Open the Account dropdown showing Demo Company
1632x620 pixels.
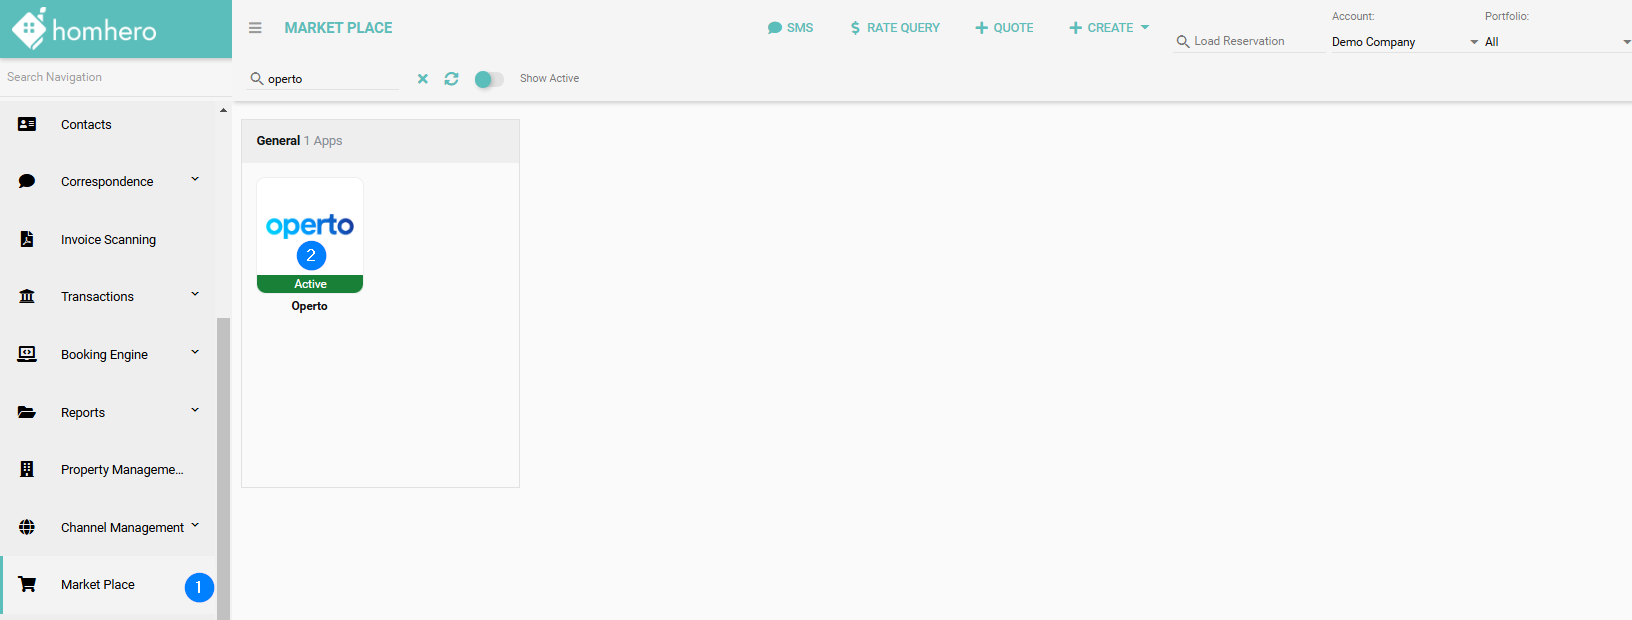tap(1404, 42)
